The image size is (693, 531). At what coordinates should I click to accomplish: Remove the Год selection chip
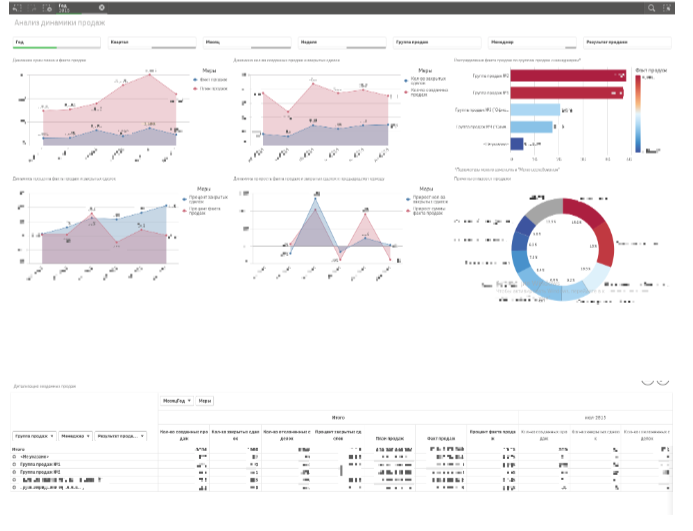point(102,7)
